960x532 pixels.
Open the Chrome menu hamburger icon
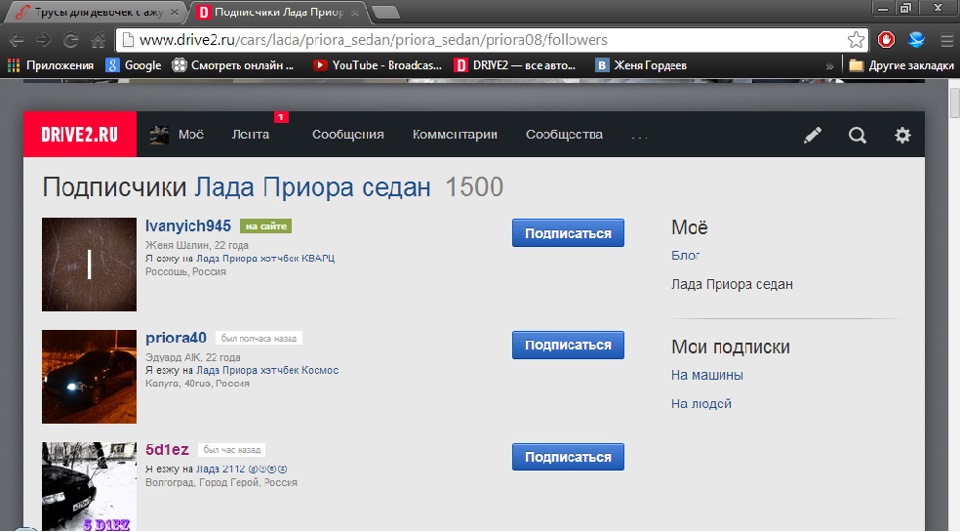tap(947, 40)
